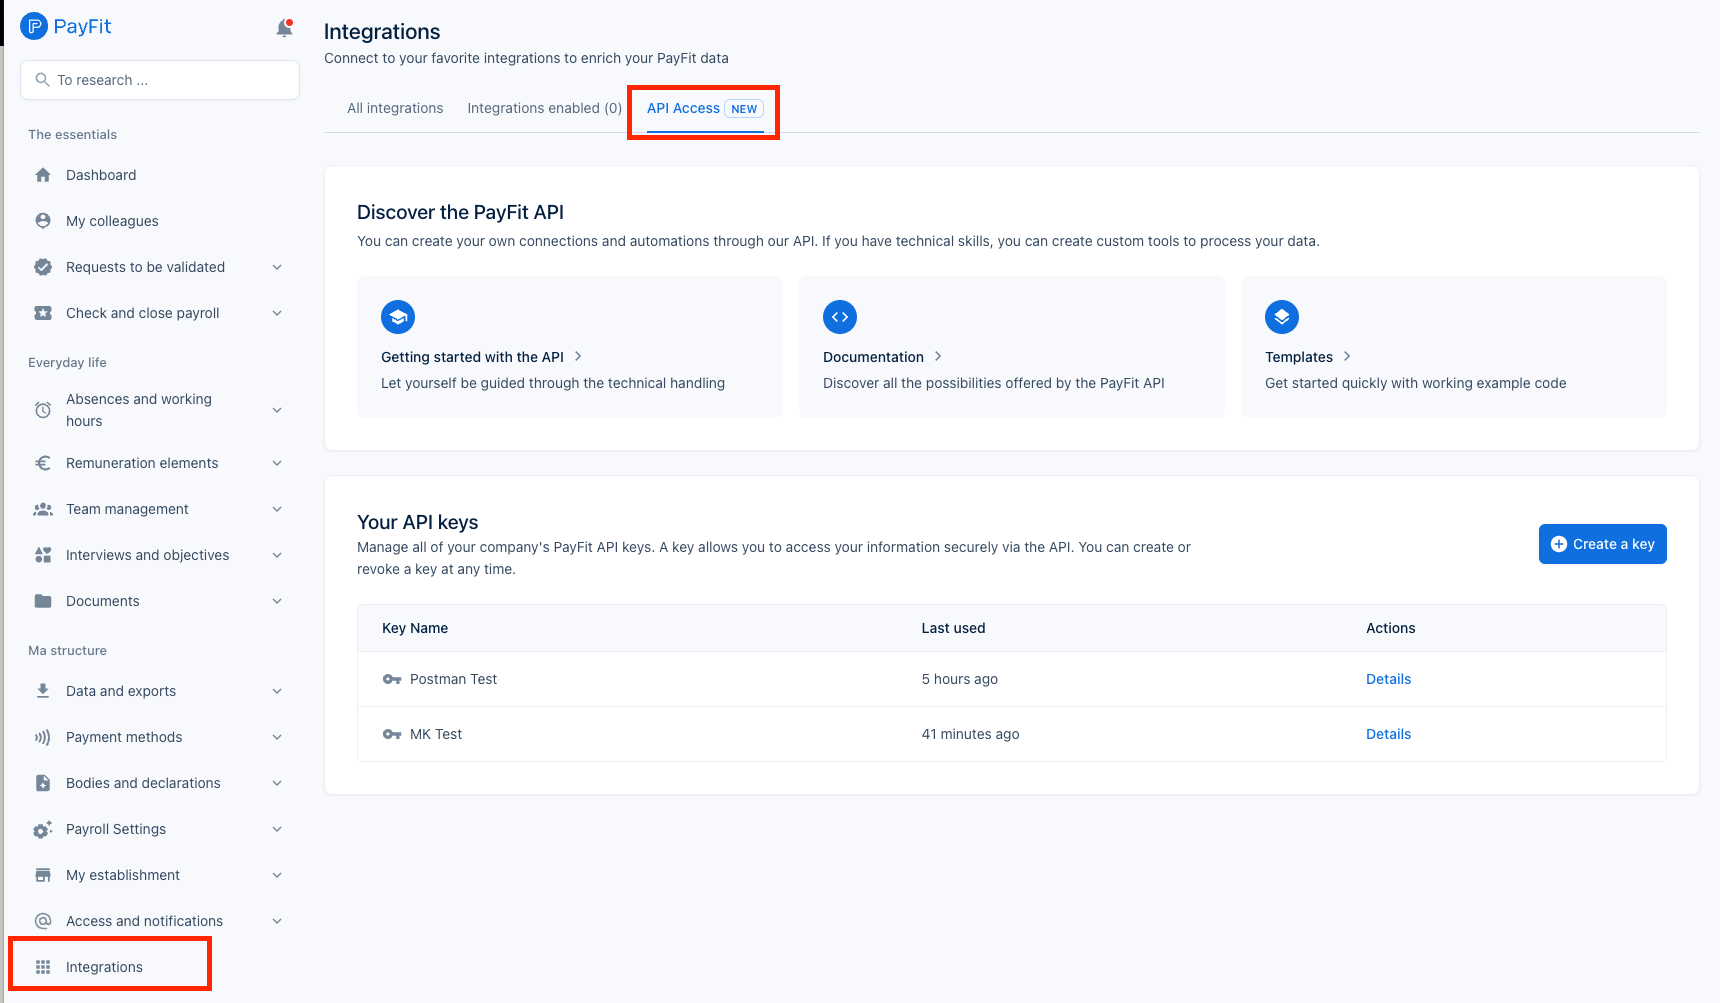Viewport: 1720px width, 1003px height.
Task: Click the Payment methods contactless icon
Action: 43,737
